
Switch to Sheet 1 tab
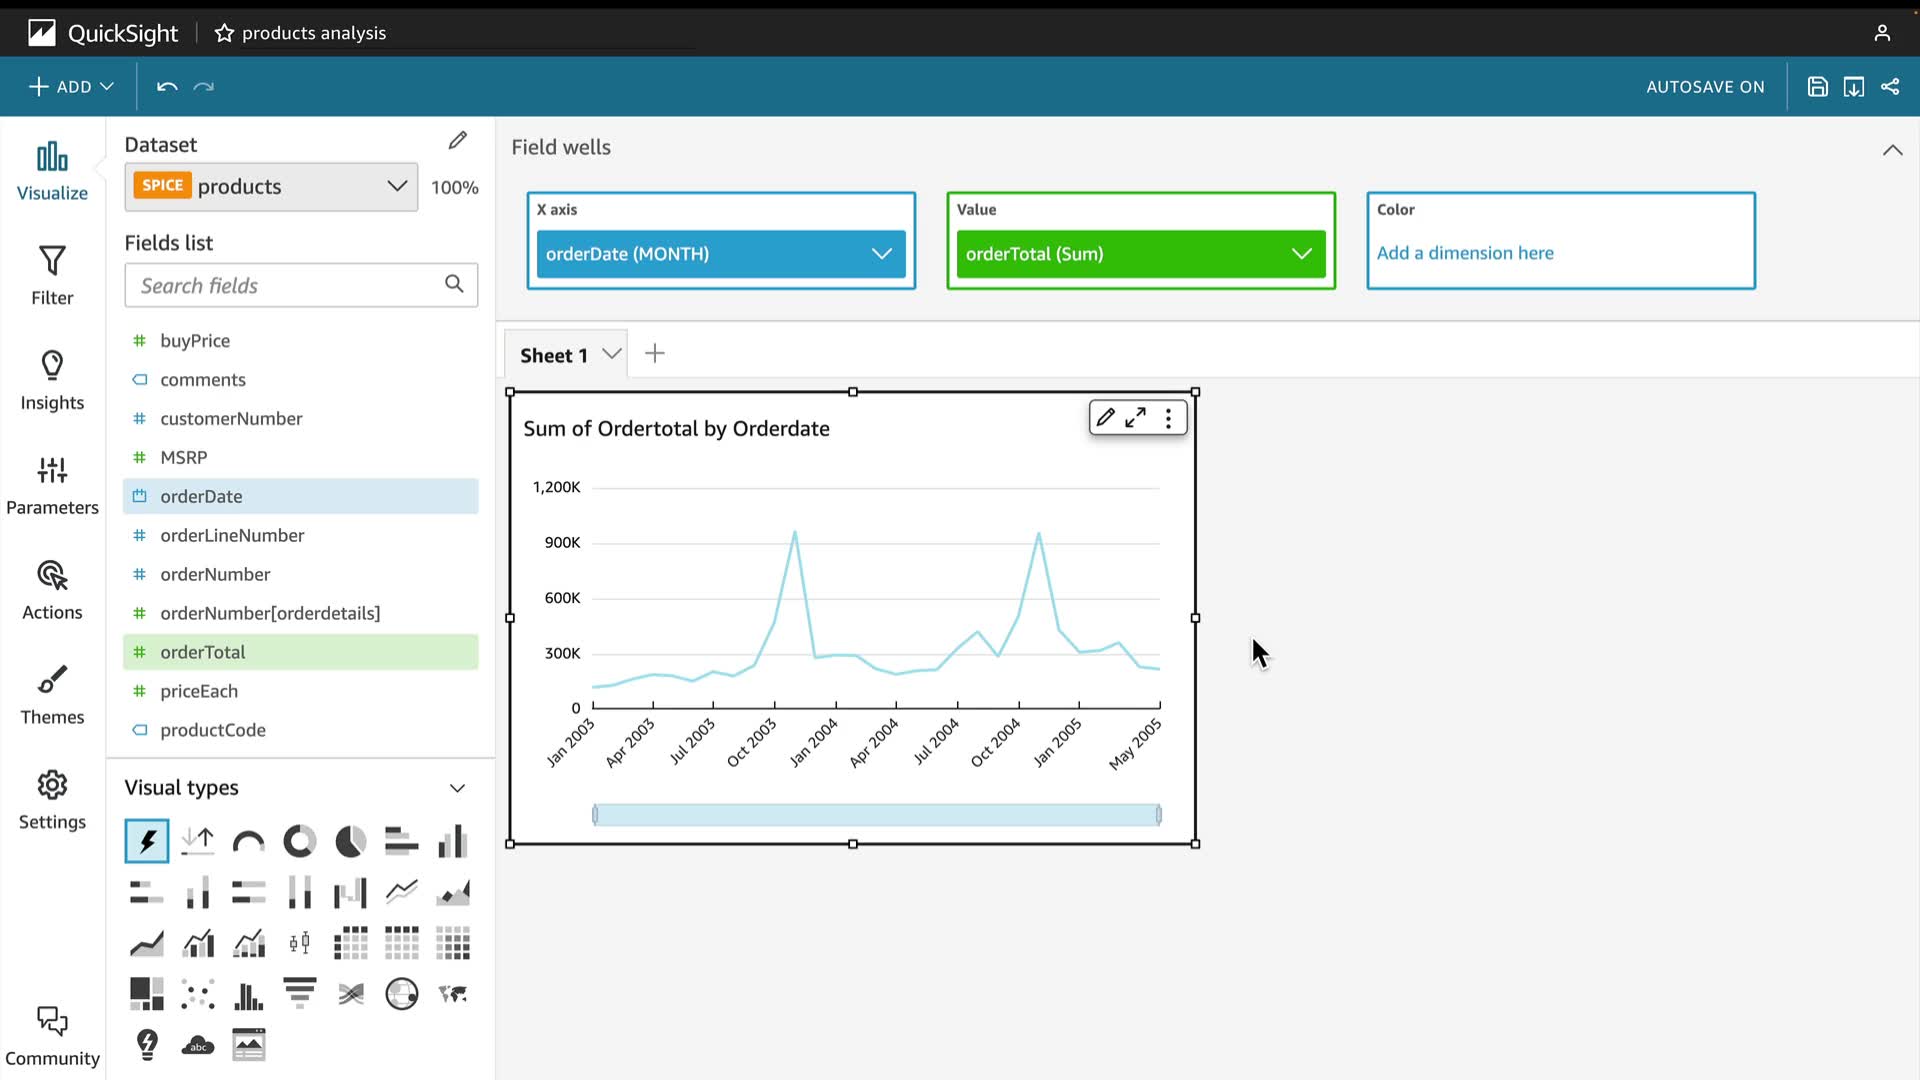pyautogui.click(x=554, y=355)
